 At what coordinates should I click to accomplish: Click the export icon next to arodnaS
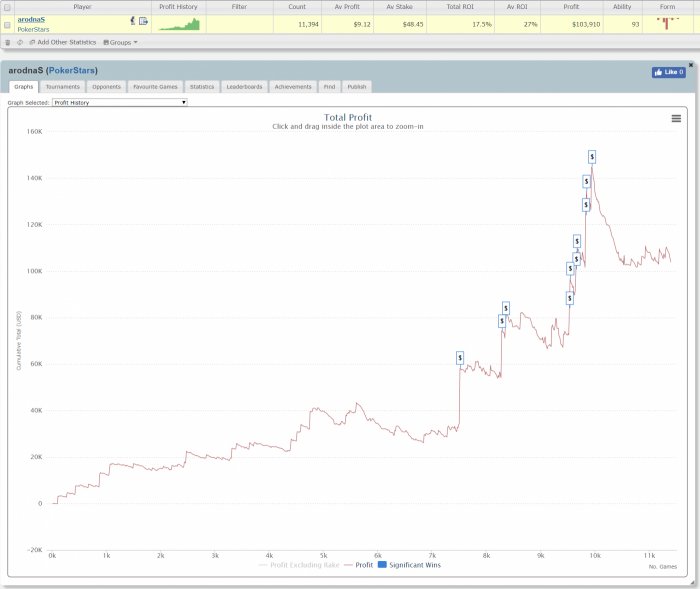pos(143,21)
